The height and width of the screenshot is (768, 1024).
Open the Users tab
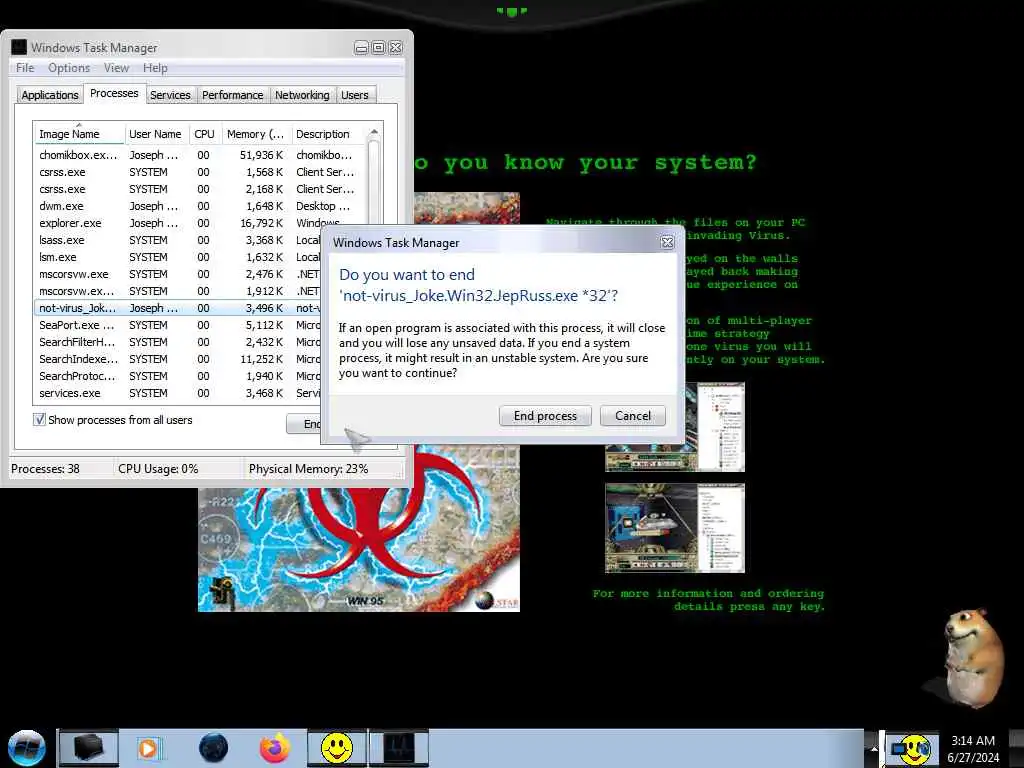(x=355, y=95)
